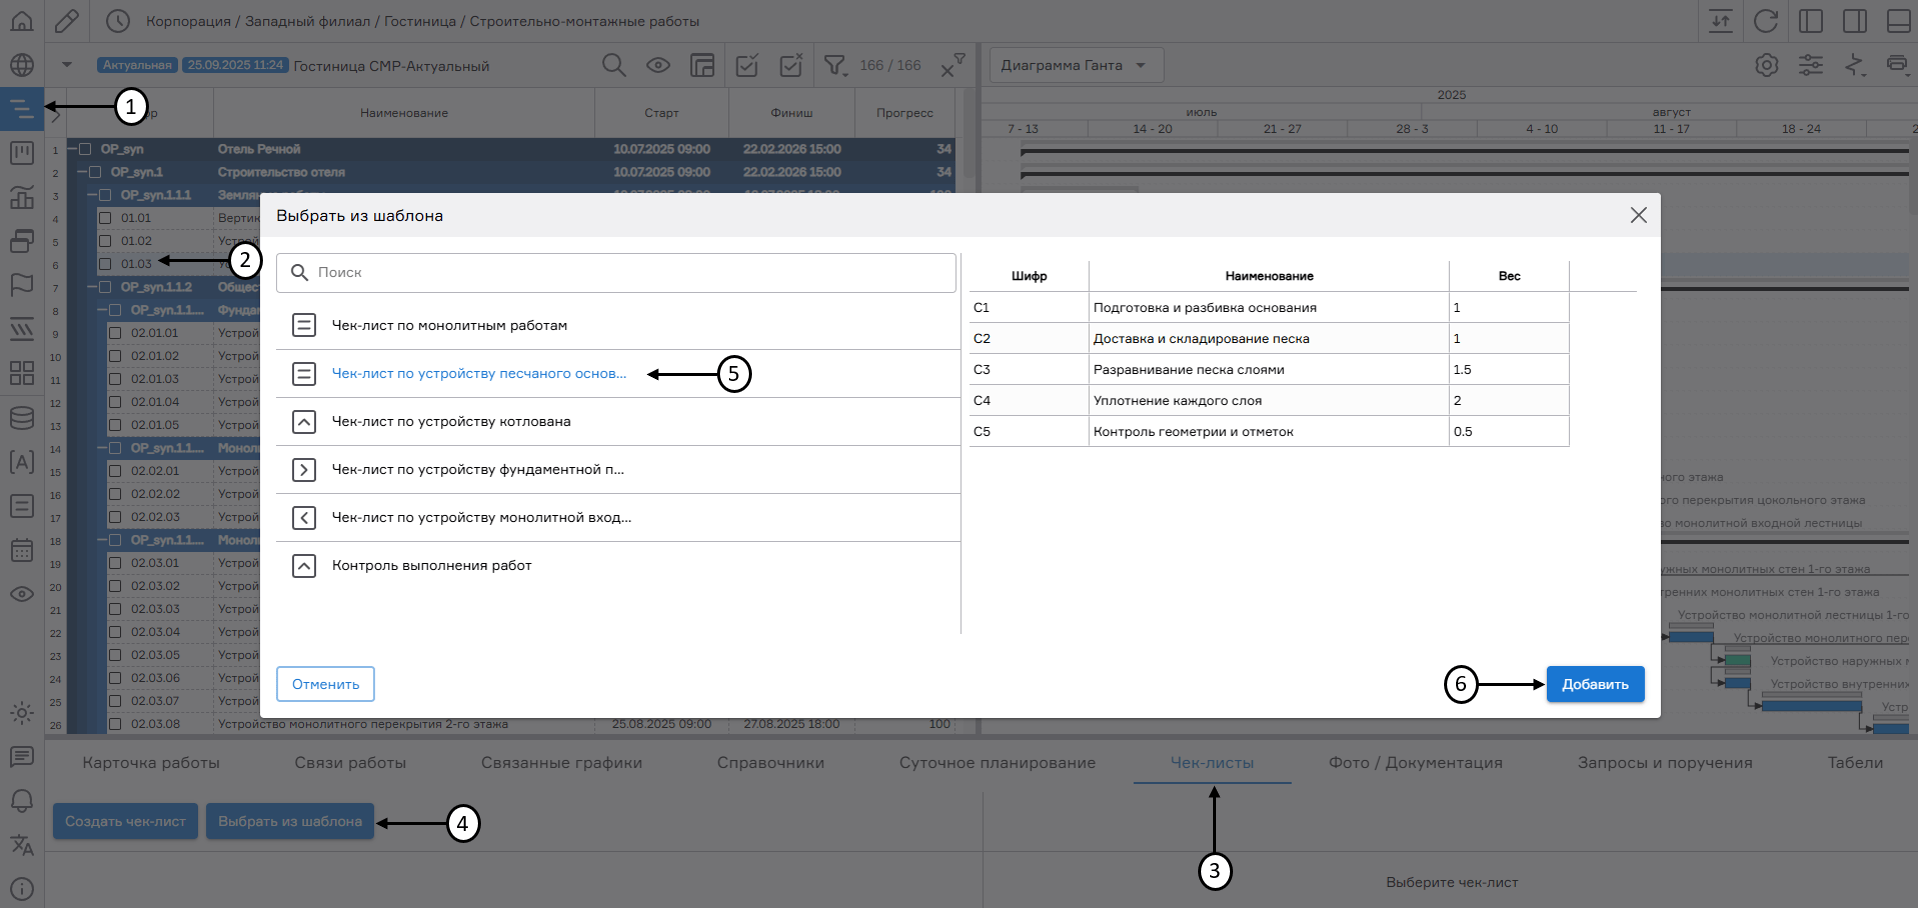Open the history clock icon
The image size is (1918, 908).
pyautogui.click(x=118, y=21)
